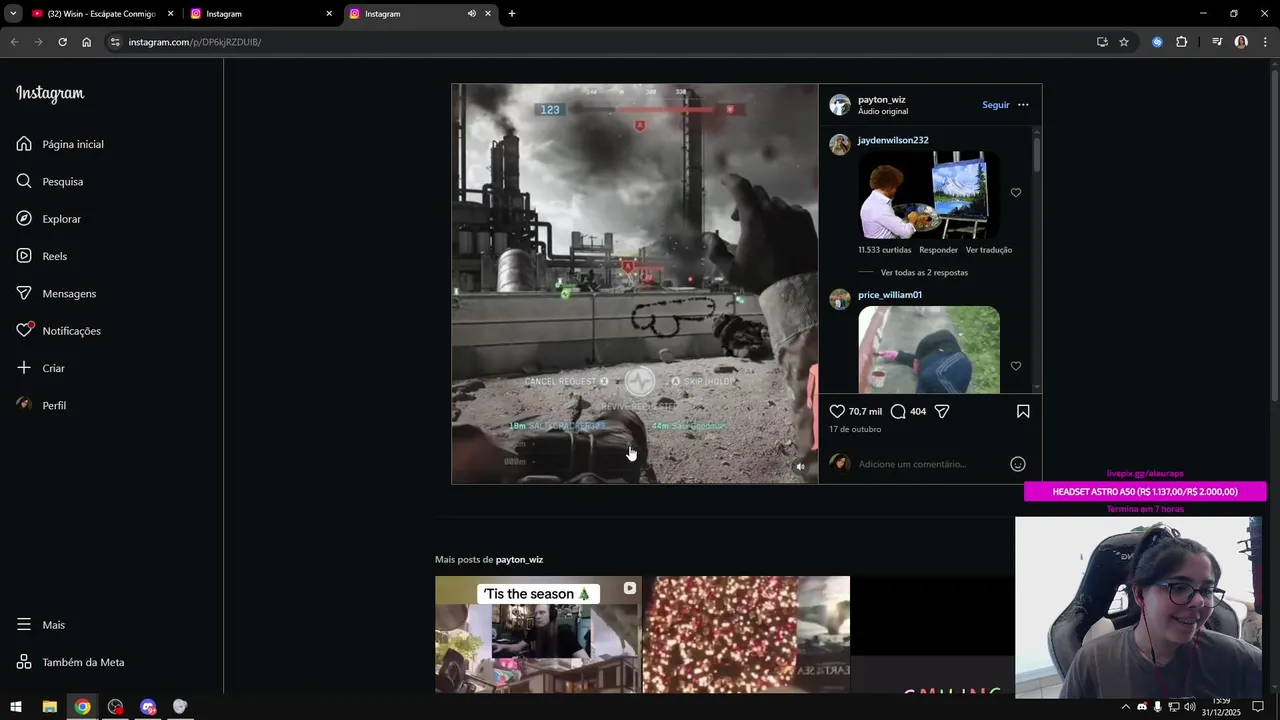The image size is (1280, 720).
Task: Open payton_wiz profile from post header
Action: [x=882, y=100]
